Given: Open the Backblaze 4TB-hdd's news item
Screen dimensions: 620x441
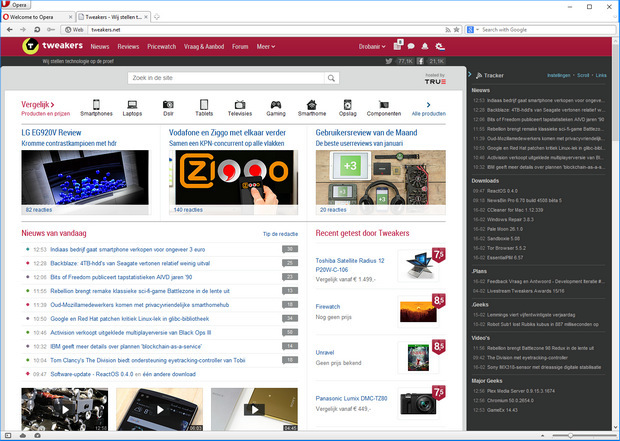Looking at the screenshot, I should tap(130, 263).
